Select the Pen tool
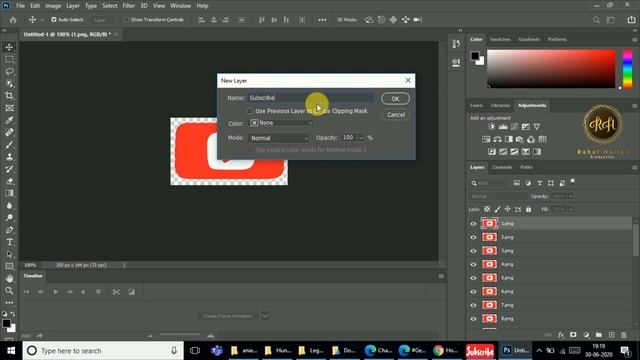The height and width of the screenshot is (360, 640). point(9,230)
